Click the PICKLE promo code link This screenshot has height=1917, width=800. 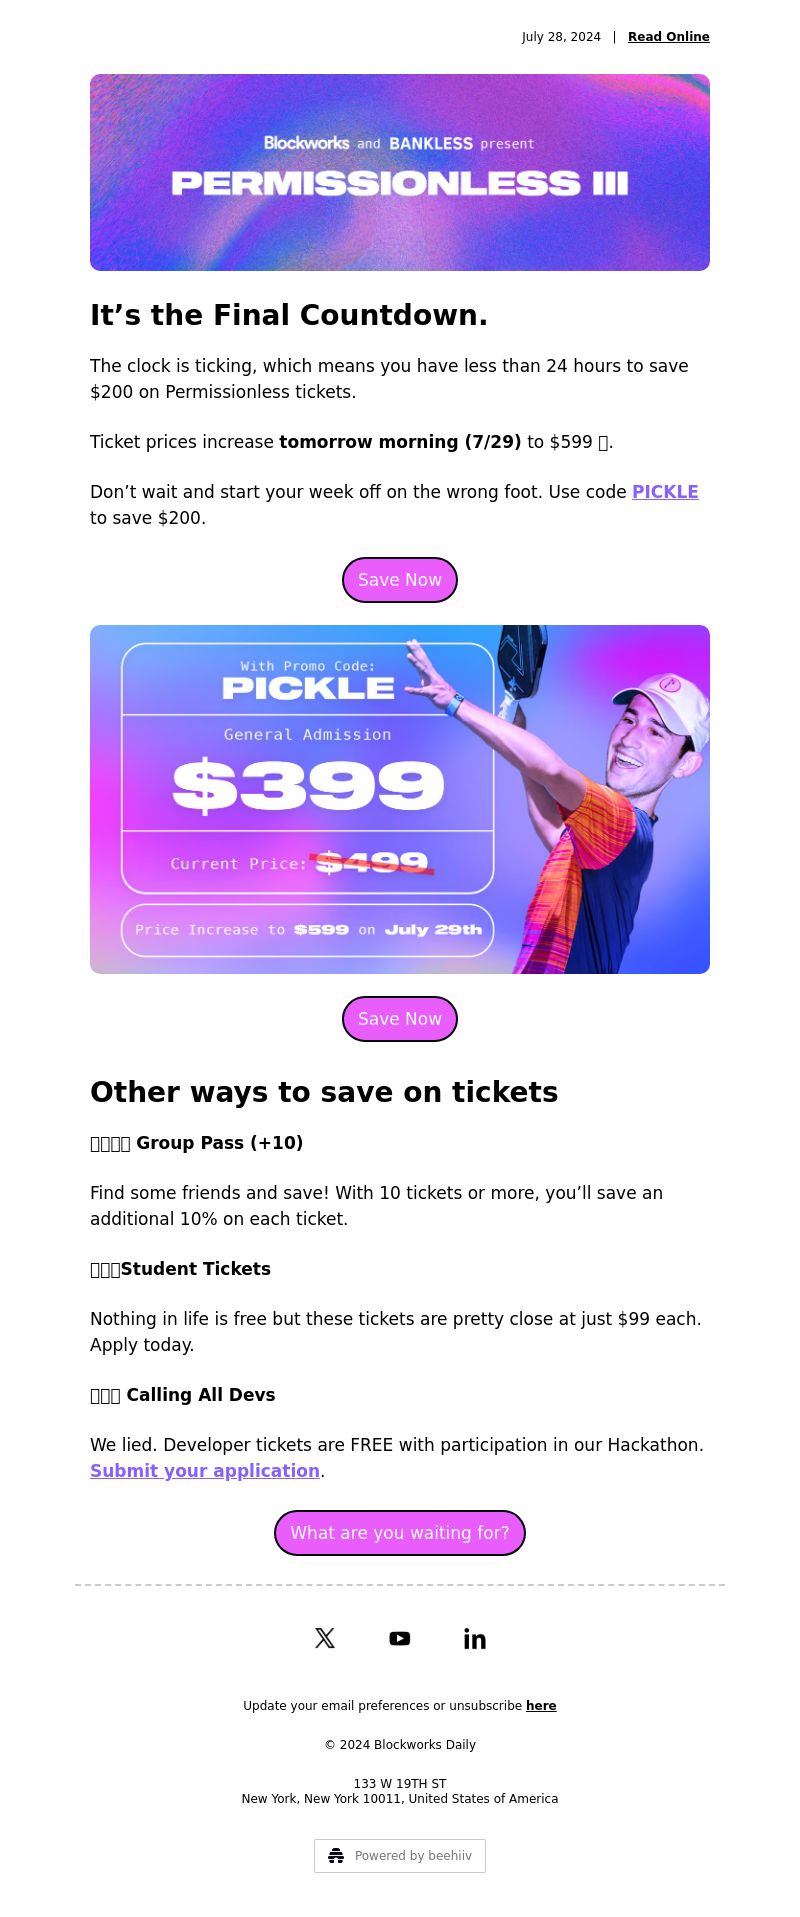[665, 492]
